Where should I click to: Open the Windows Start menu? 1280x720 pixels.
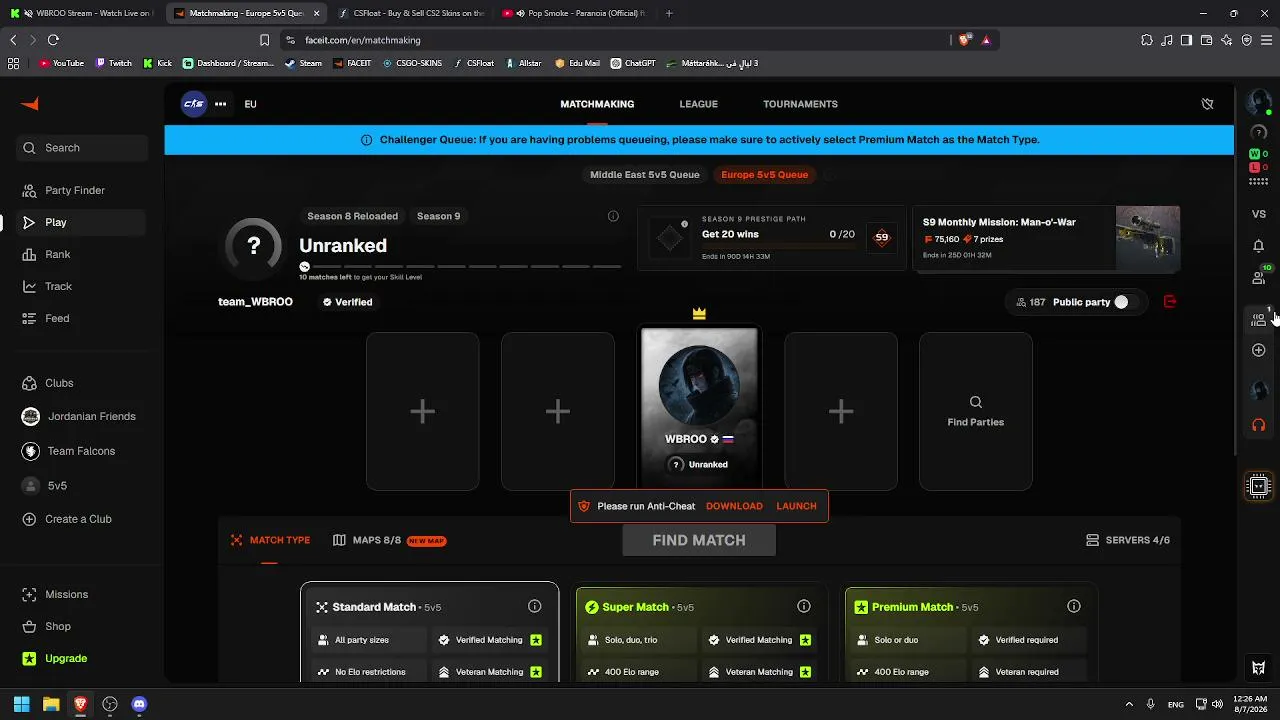pos(21,704)
